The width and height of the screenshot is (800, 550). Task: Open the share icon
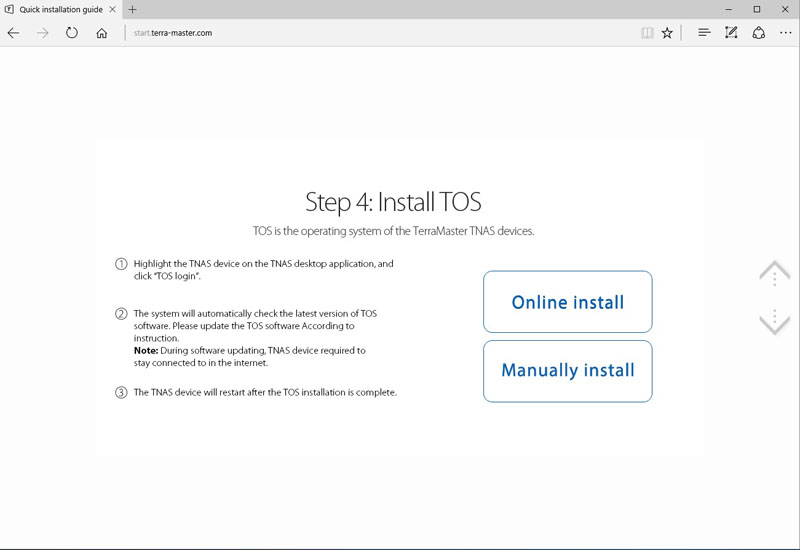pos(759,33)
